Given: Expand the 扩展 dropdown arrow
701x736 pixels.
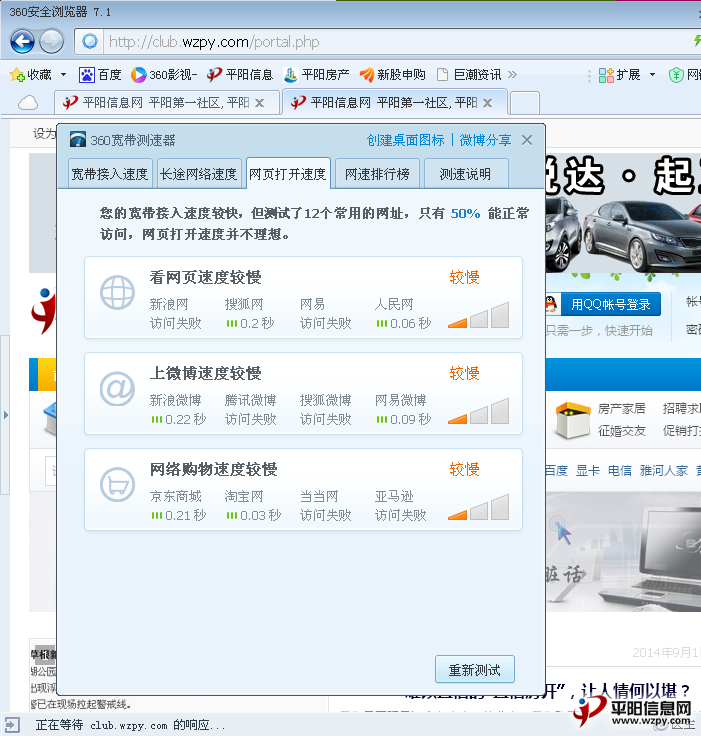Looking at the screenshot, I should [652, 75].
